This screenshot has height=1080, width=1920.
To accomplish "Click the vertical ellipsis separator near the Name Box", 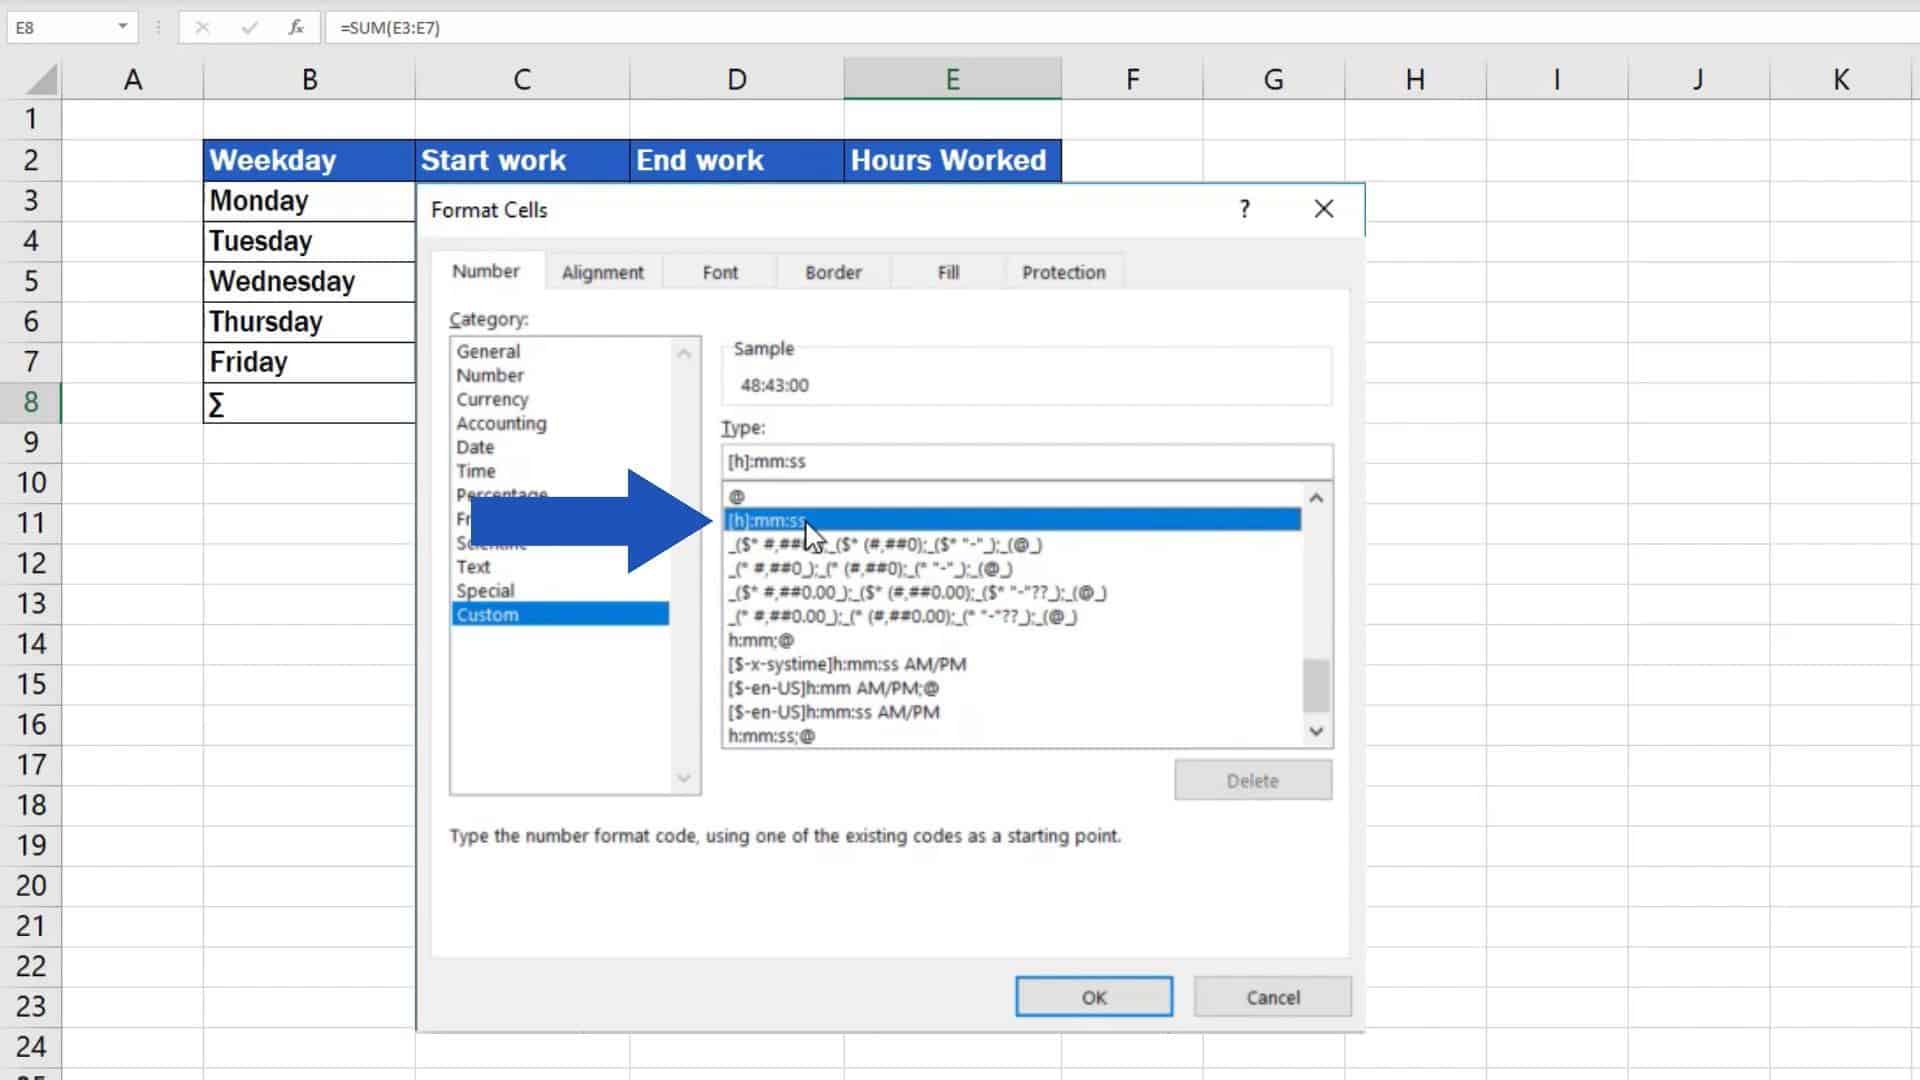I will click(157, 27).
